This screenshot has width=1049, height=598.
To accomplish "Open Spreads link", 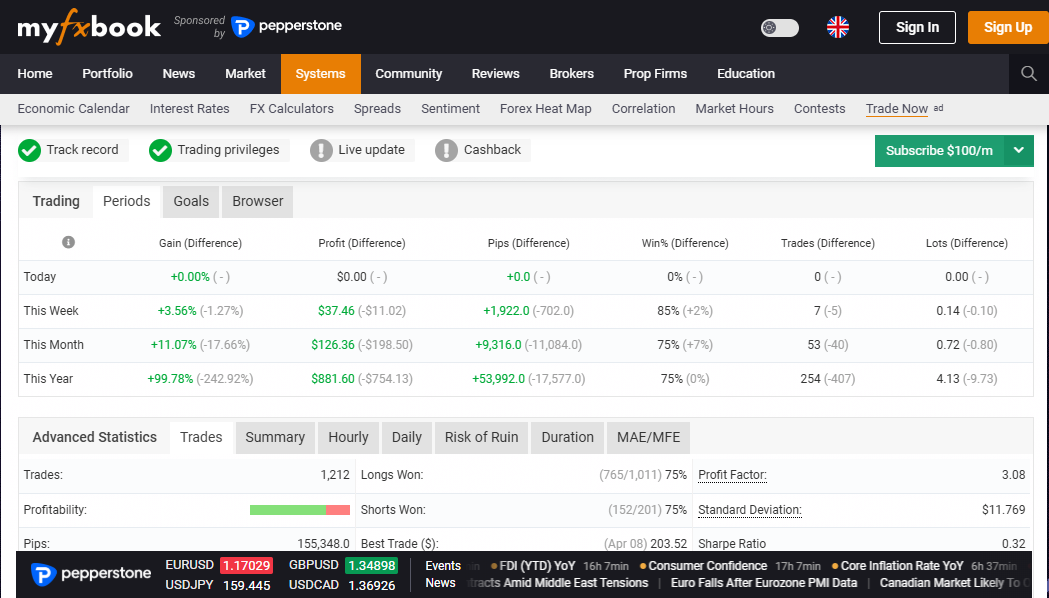I will 377,108.
